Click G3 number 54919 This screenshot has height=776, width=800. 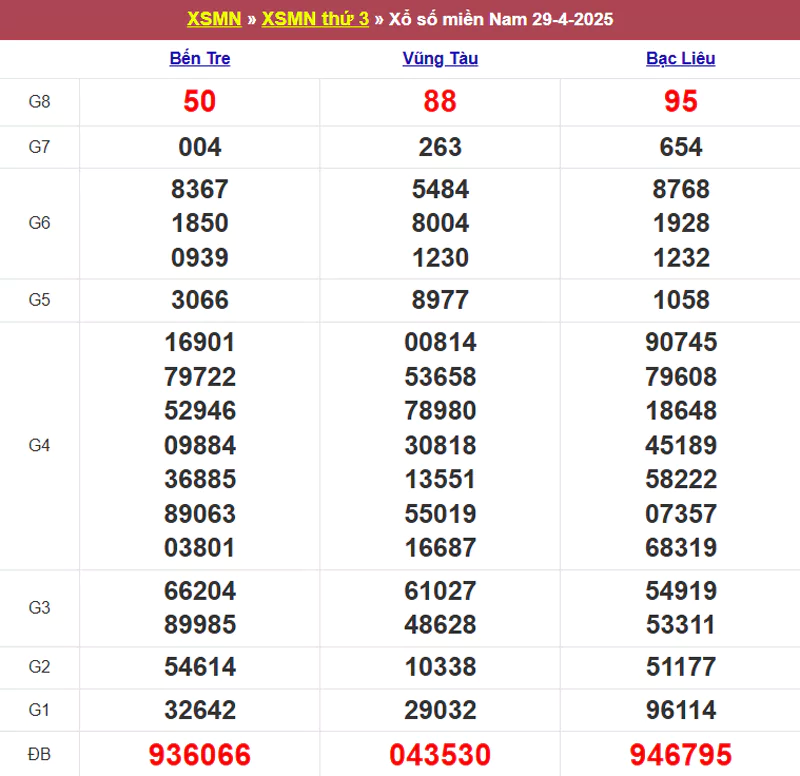(681, 591)
